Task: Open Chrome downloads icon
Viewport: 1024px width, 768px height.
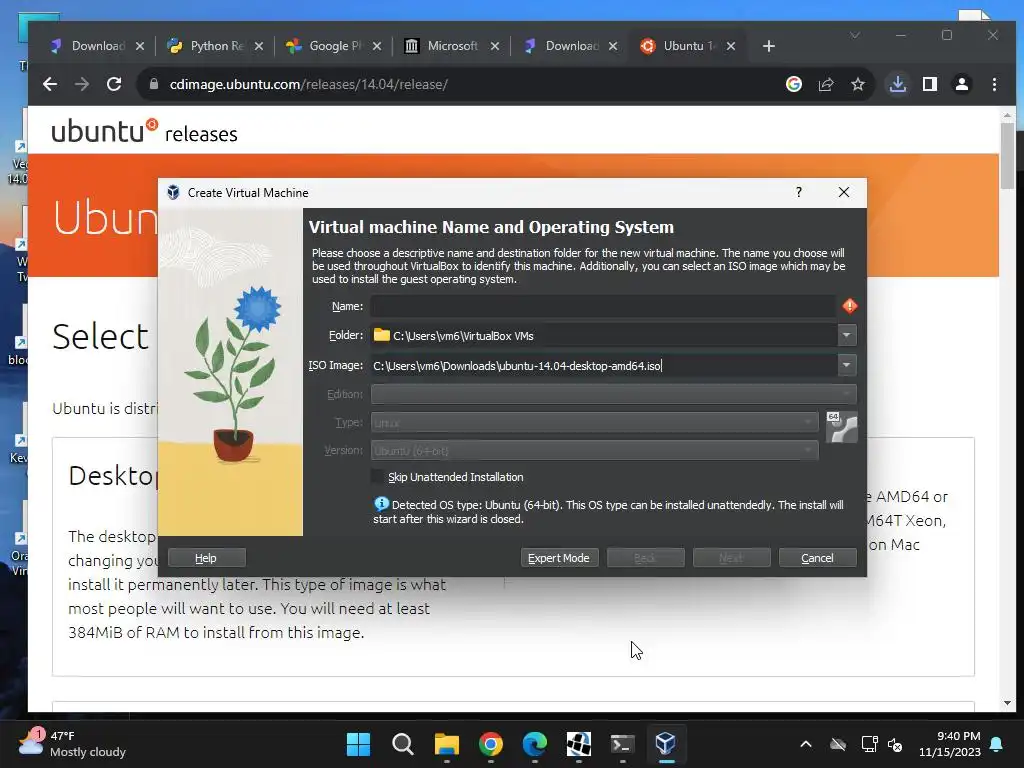Action: pyautogui.click(x=898, y=84)
